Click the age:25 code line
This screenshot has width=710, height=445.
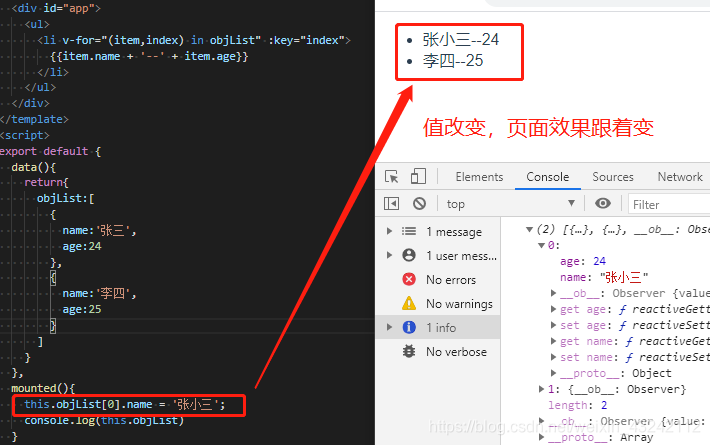click(x=82, y=309)
